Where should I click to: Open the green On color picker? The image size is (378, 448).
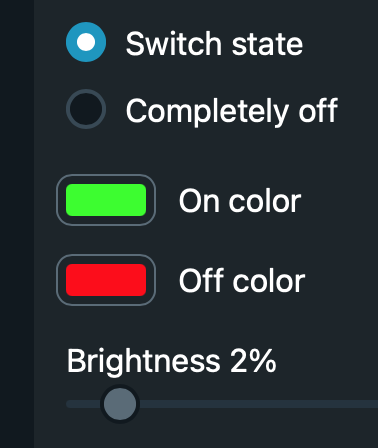click(x=106, y=200)
